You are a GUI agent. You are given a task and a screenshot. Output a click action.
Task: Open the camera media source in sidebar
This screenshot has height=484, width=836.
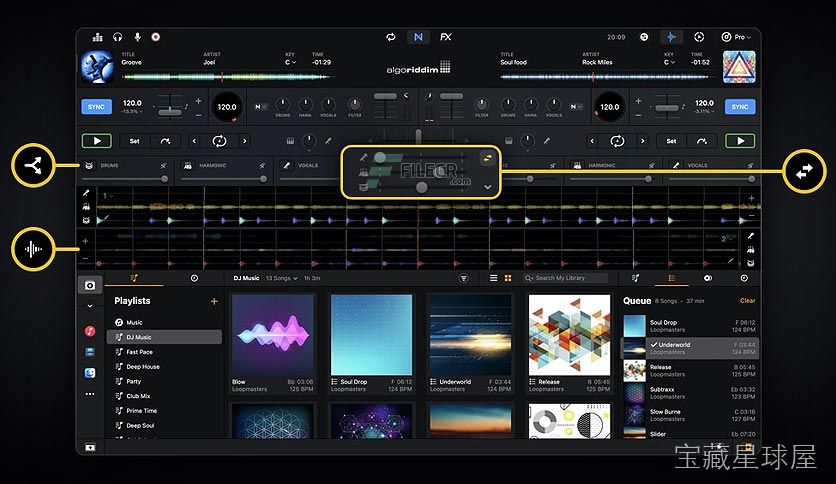click(x=90, y=285)
